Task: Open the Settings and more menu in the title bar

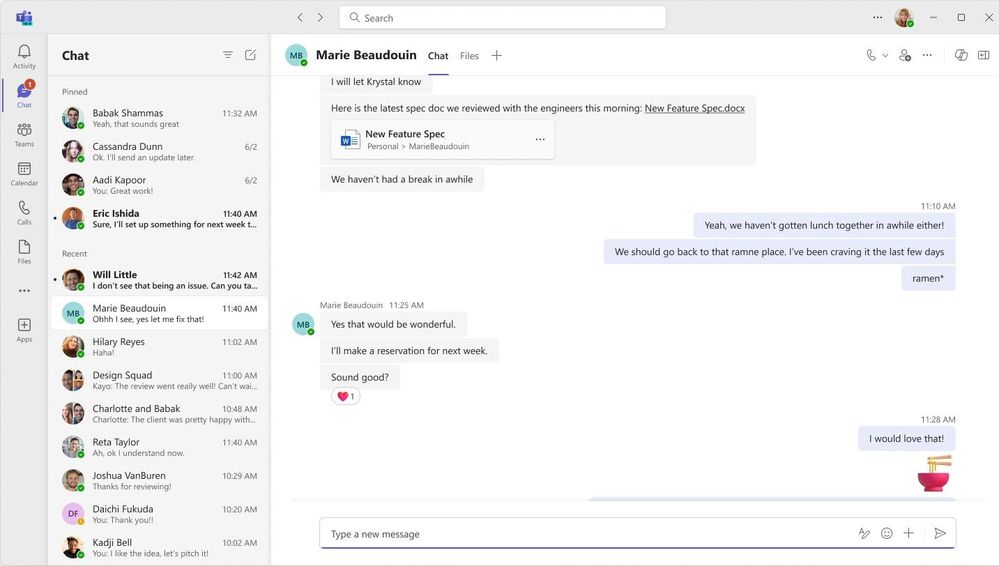Action: [877, 18]
